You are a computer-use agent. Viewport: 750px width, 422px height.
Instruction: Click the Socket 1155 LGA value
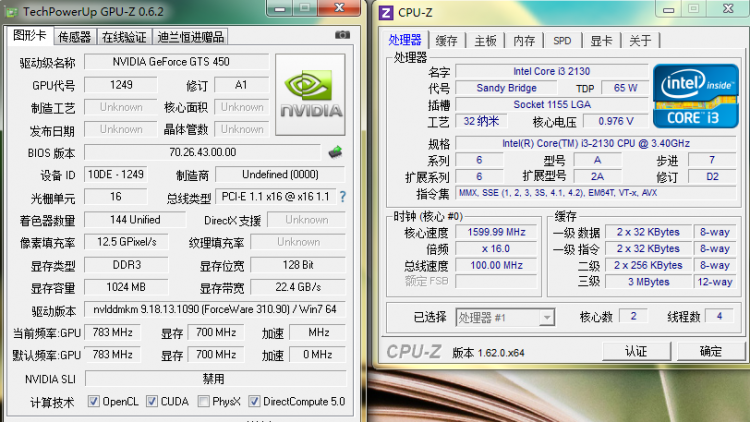pos(551,104)
